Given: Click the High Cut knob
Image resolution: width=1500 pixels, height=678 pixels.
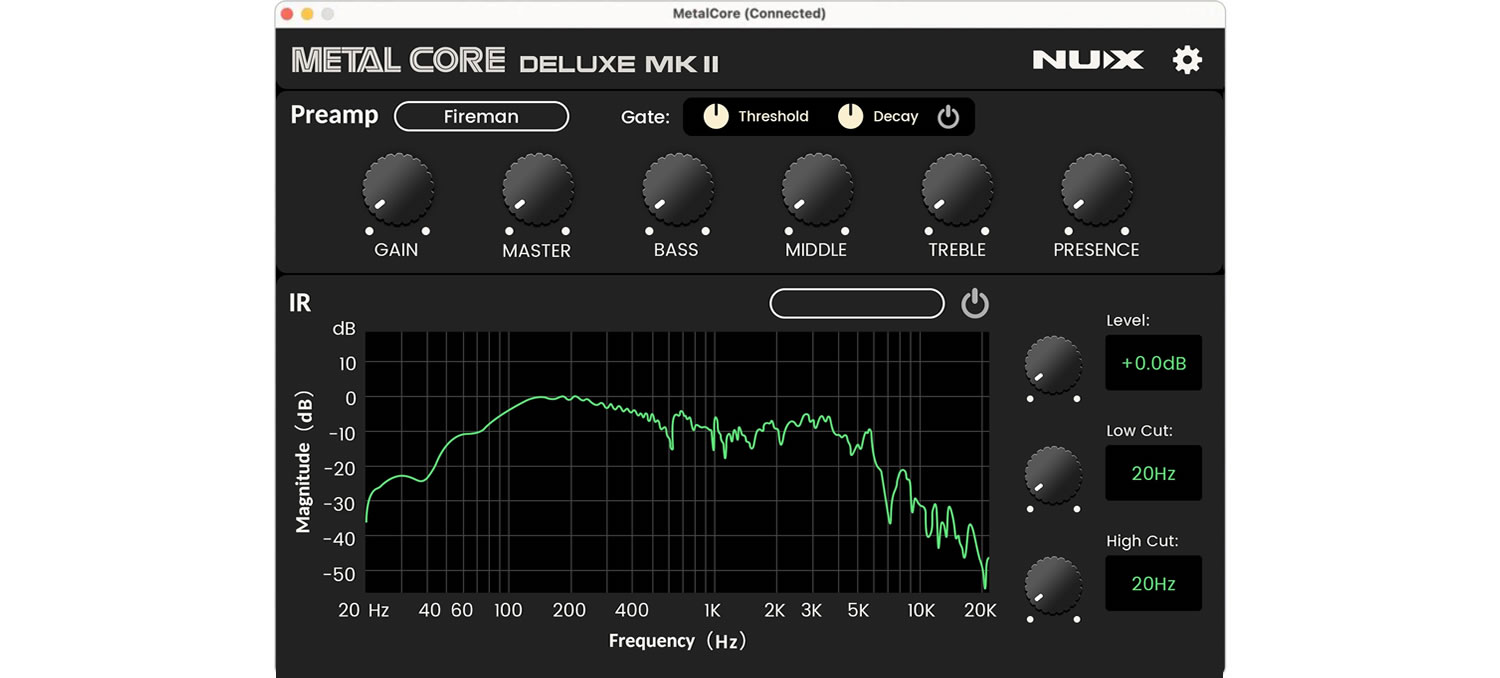Looking at the screenshot, I should click(1053, 584).
